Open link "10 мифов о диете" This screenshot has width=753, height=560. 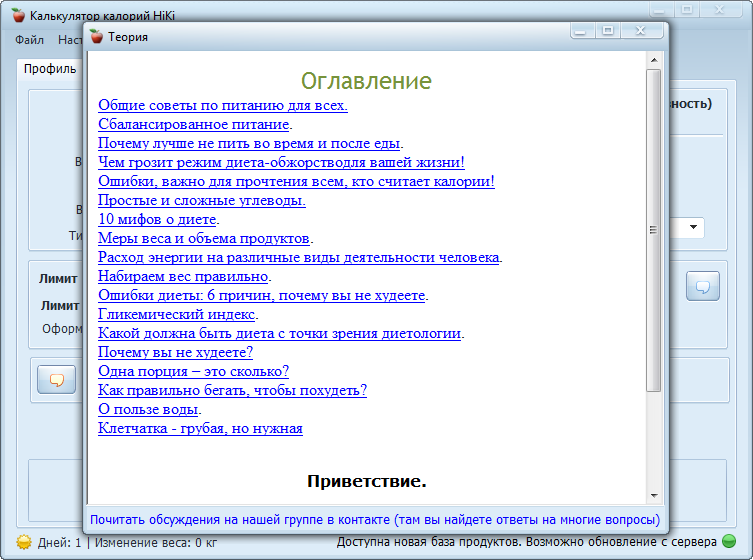[157, 219]
